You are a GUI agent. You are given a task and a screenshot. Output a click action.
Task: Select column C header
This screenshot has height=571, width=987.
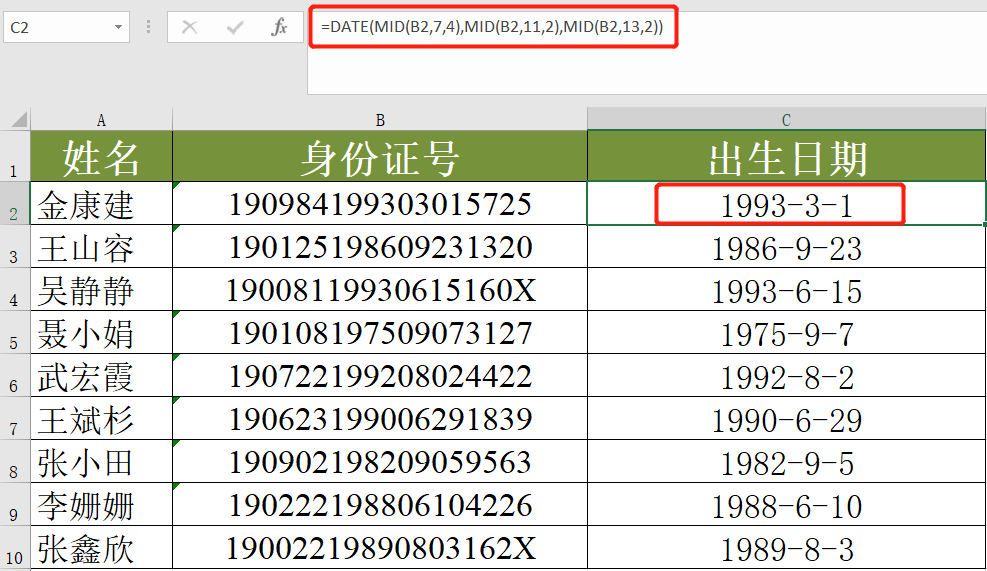tap(786, 120)
